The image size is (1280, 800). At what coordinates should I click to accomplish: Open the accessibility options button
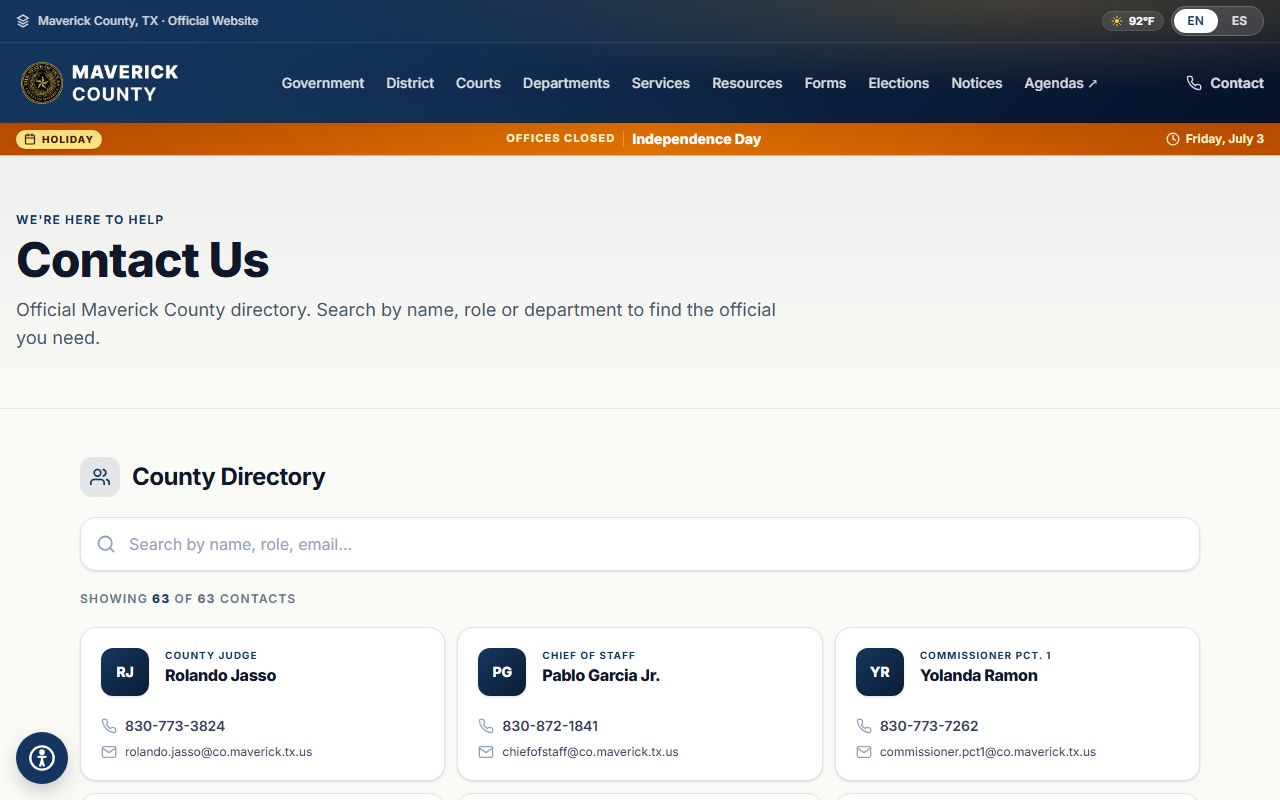[42, 758]
